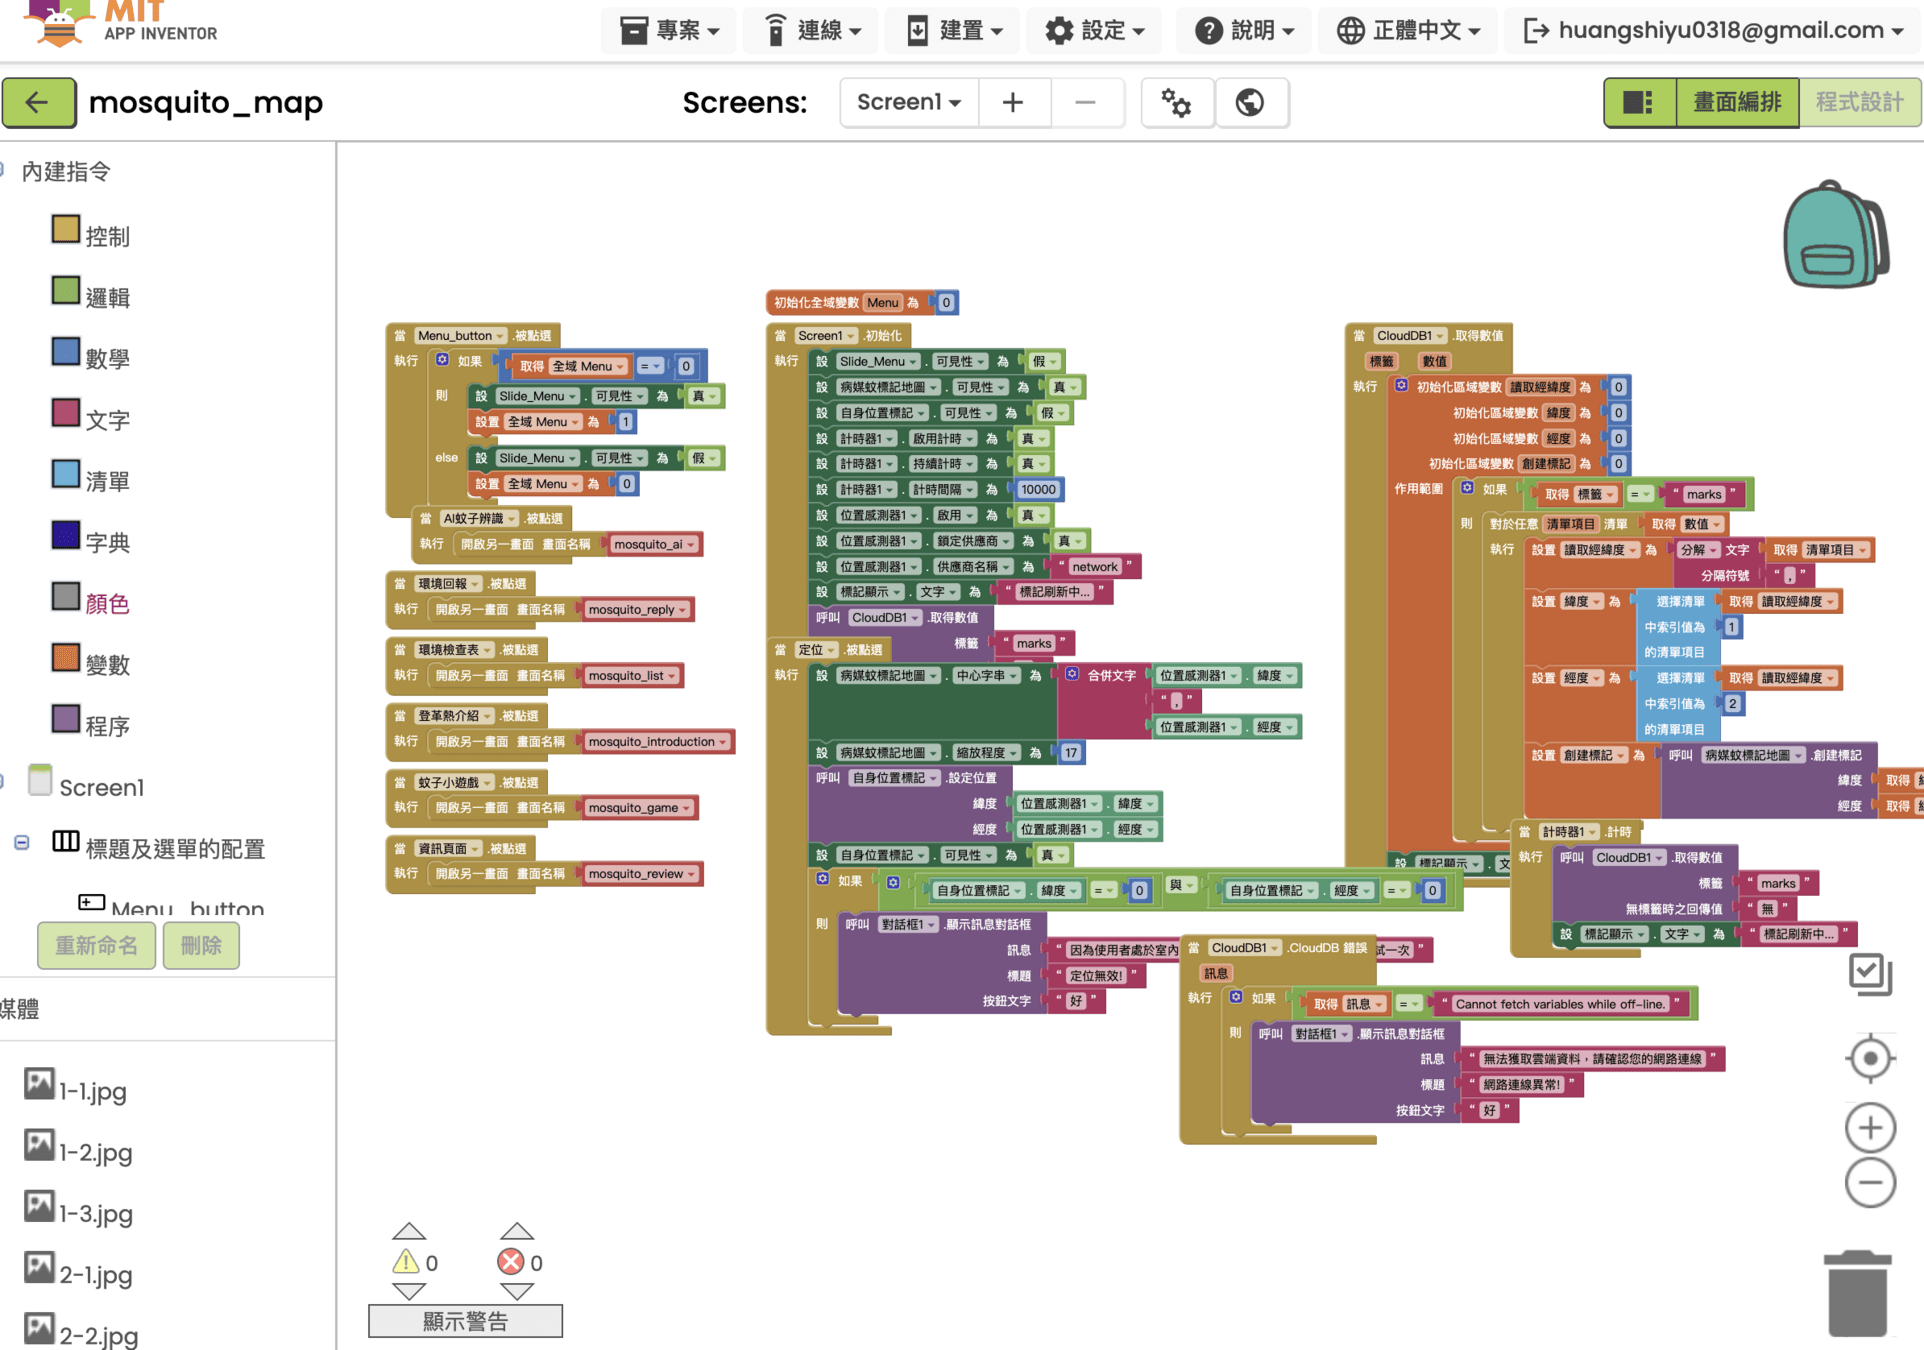Toggle the workspace checkbox icon above zoom controls

(1869, 974)
